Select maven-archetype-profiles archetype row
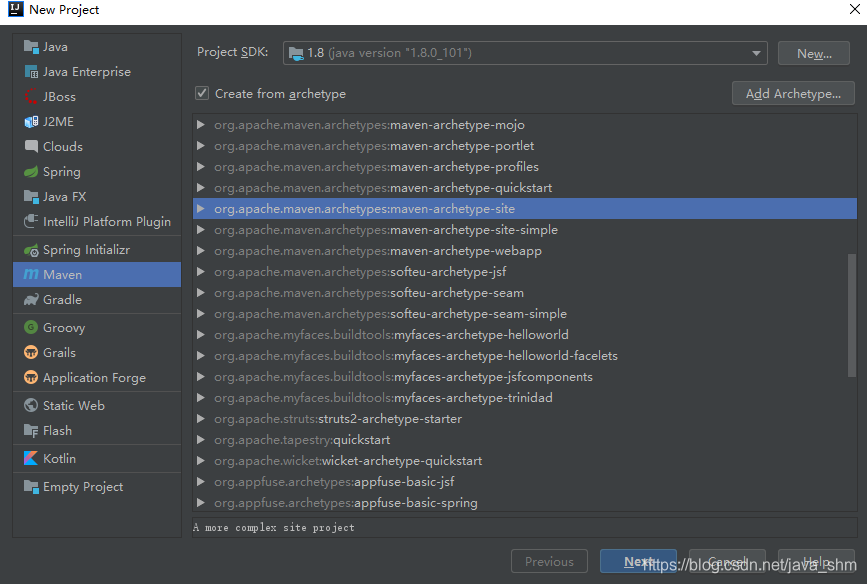Viewport: 867px width, 584px height. pos(525,167)
